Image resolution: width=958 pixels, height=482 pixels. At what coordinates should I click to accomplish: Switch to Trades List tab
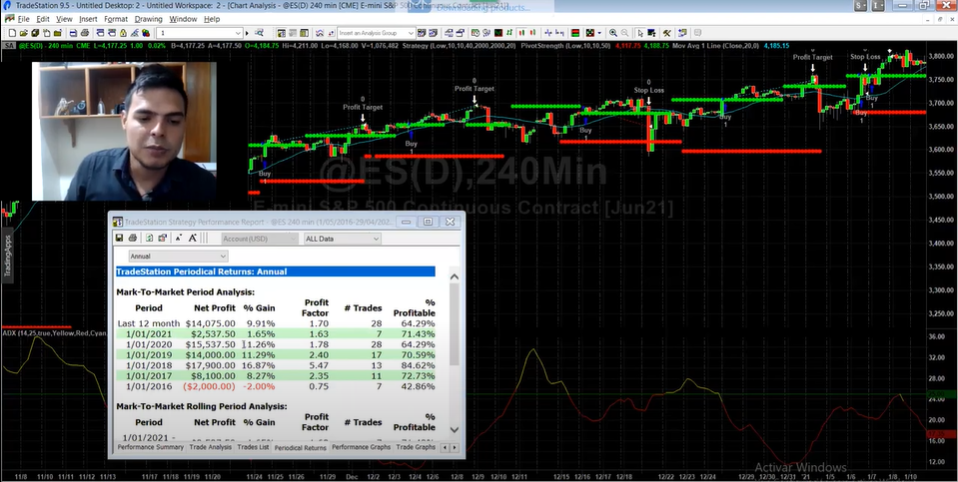click(x=253, y=447)
